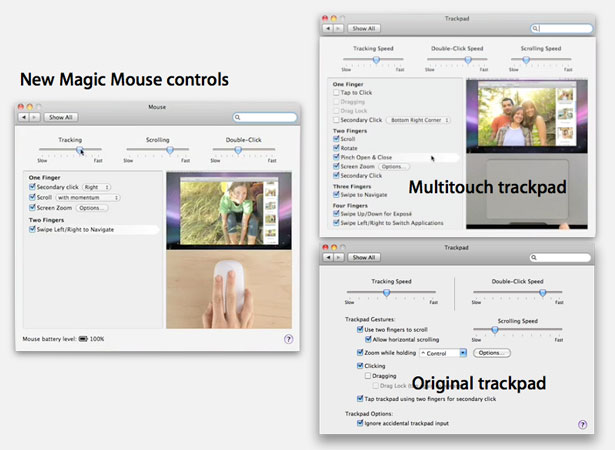Viewport: 615px width, 450px height.
Task: Click the search magnifier in Mouse window
Action: pyautogui.click(x=237, y=117)
